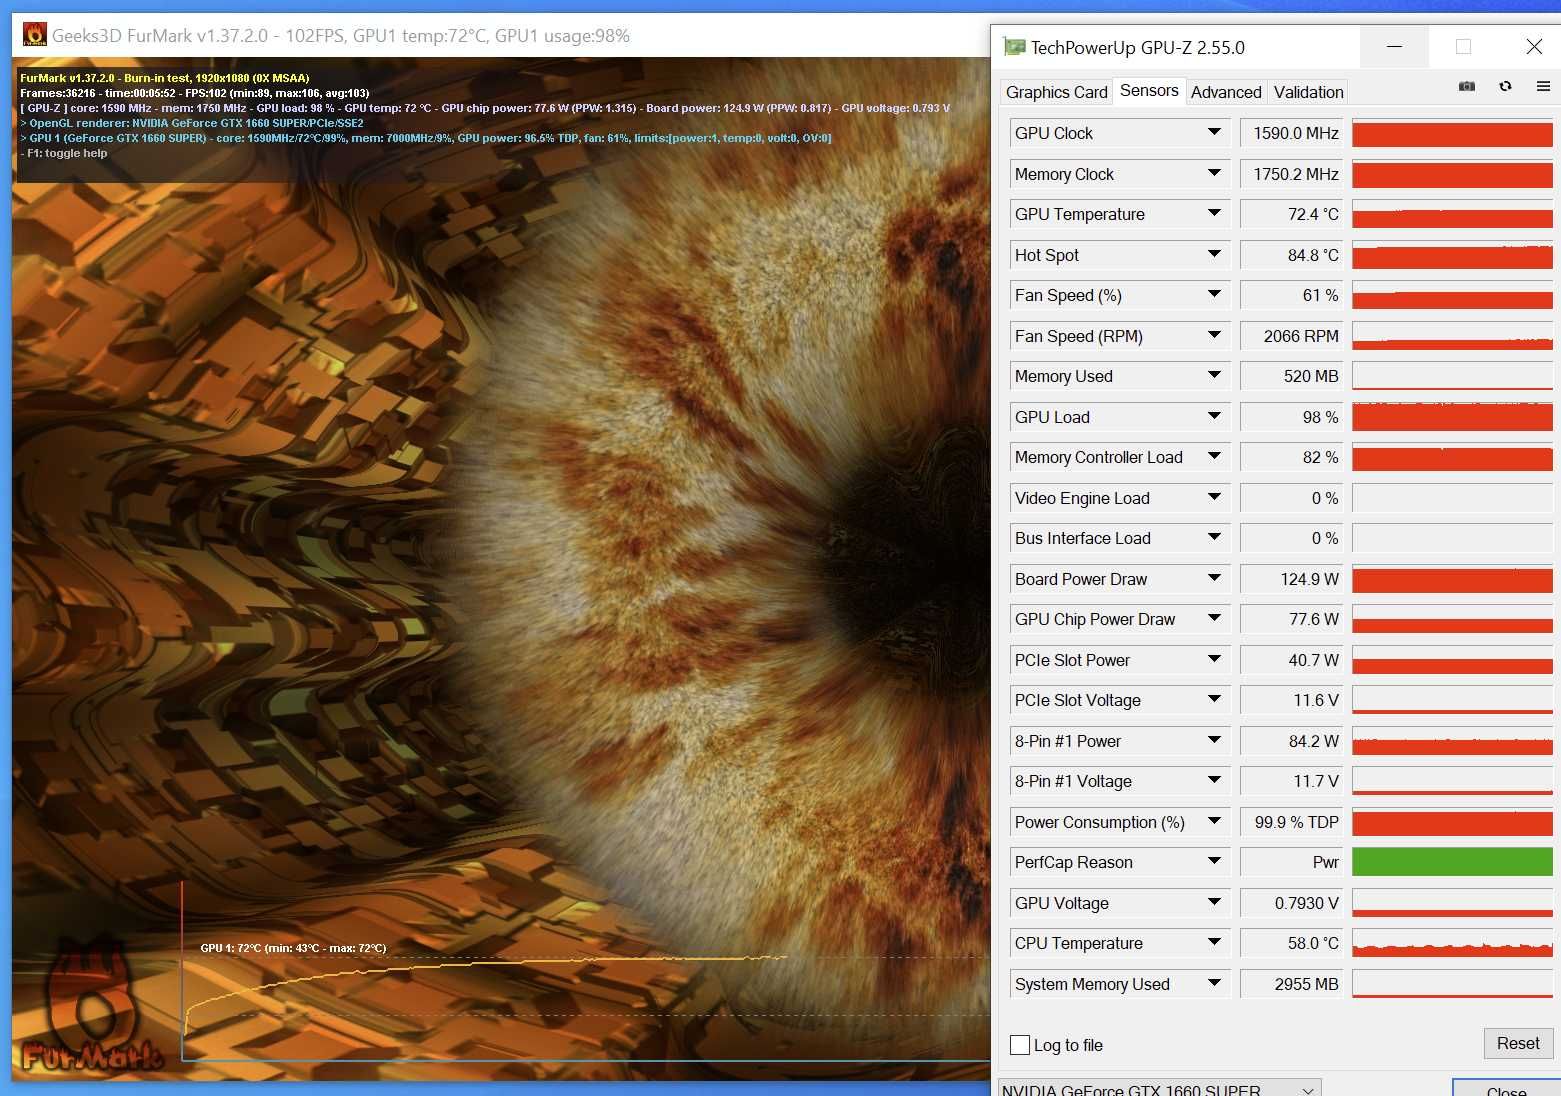1561x1096 pixels.
Task: Click the CPU Temperature history graph
Action: pyautogui.click(x=1452, y=943)
